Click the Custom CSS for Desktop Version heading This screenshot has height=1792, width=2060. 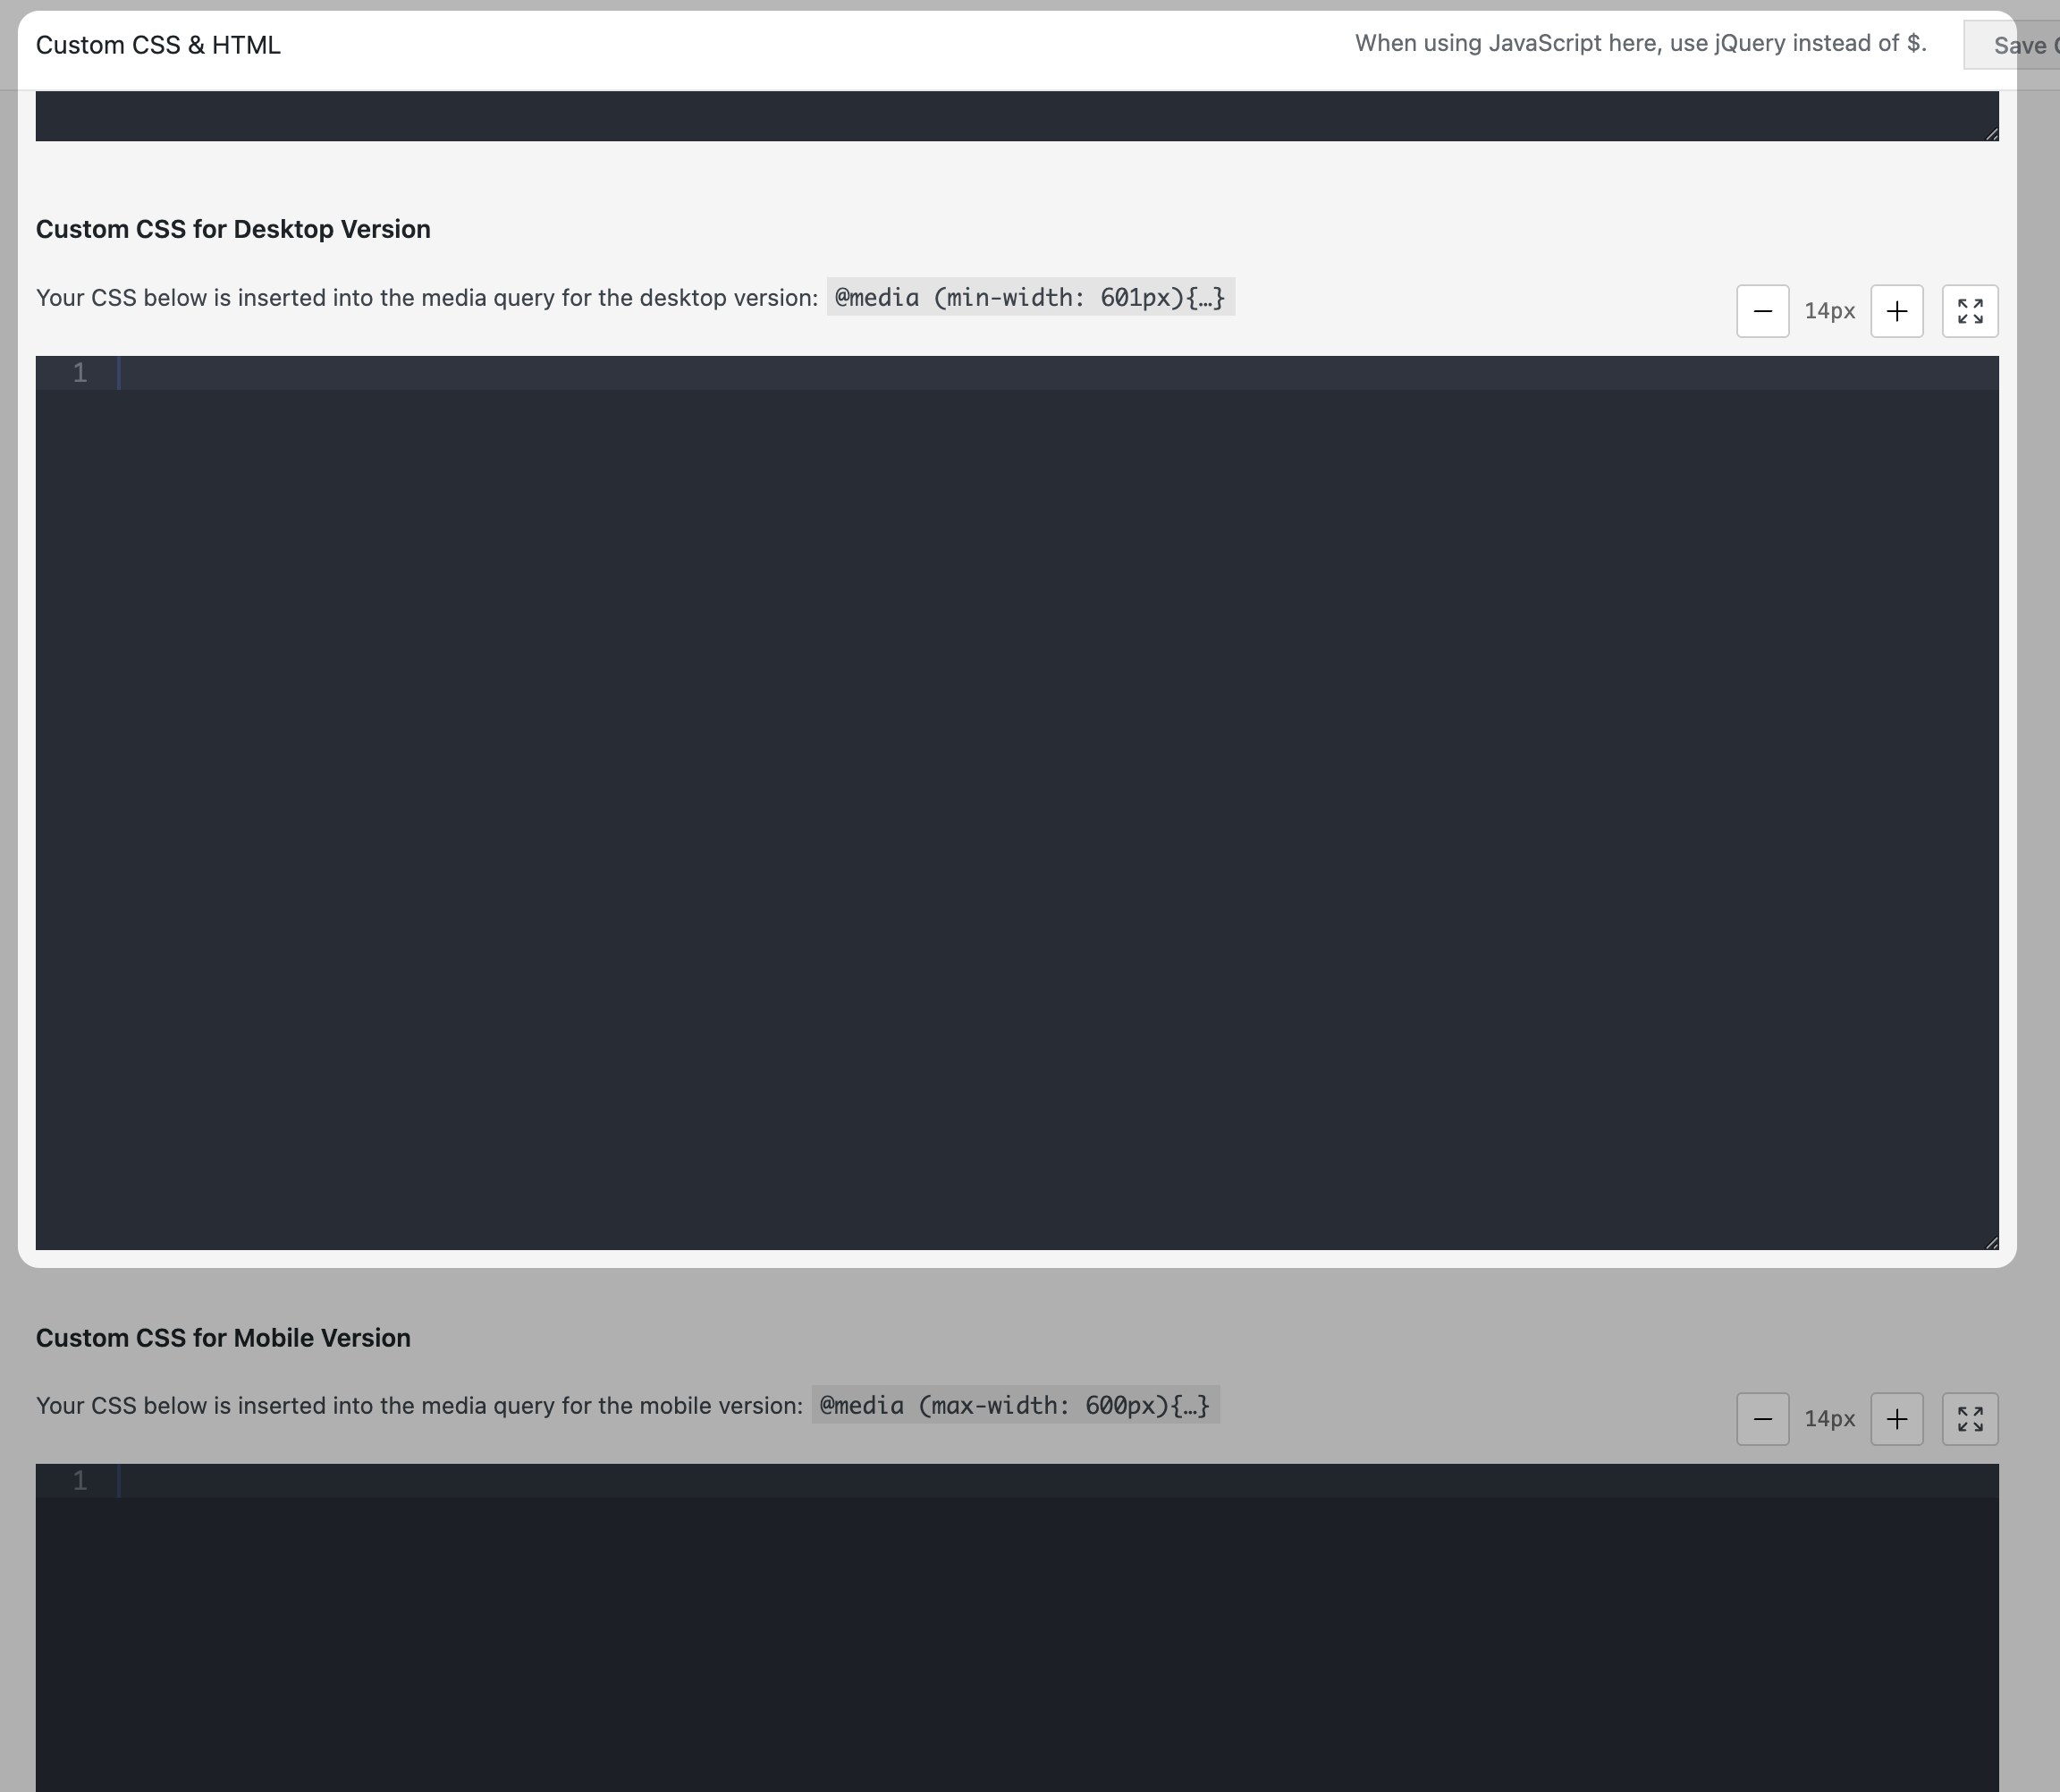click(x=233, y=229)
